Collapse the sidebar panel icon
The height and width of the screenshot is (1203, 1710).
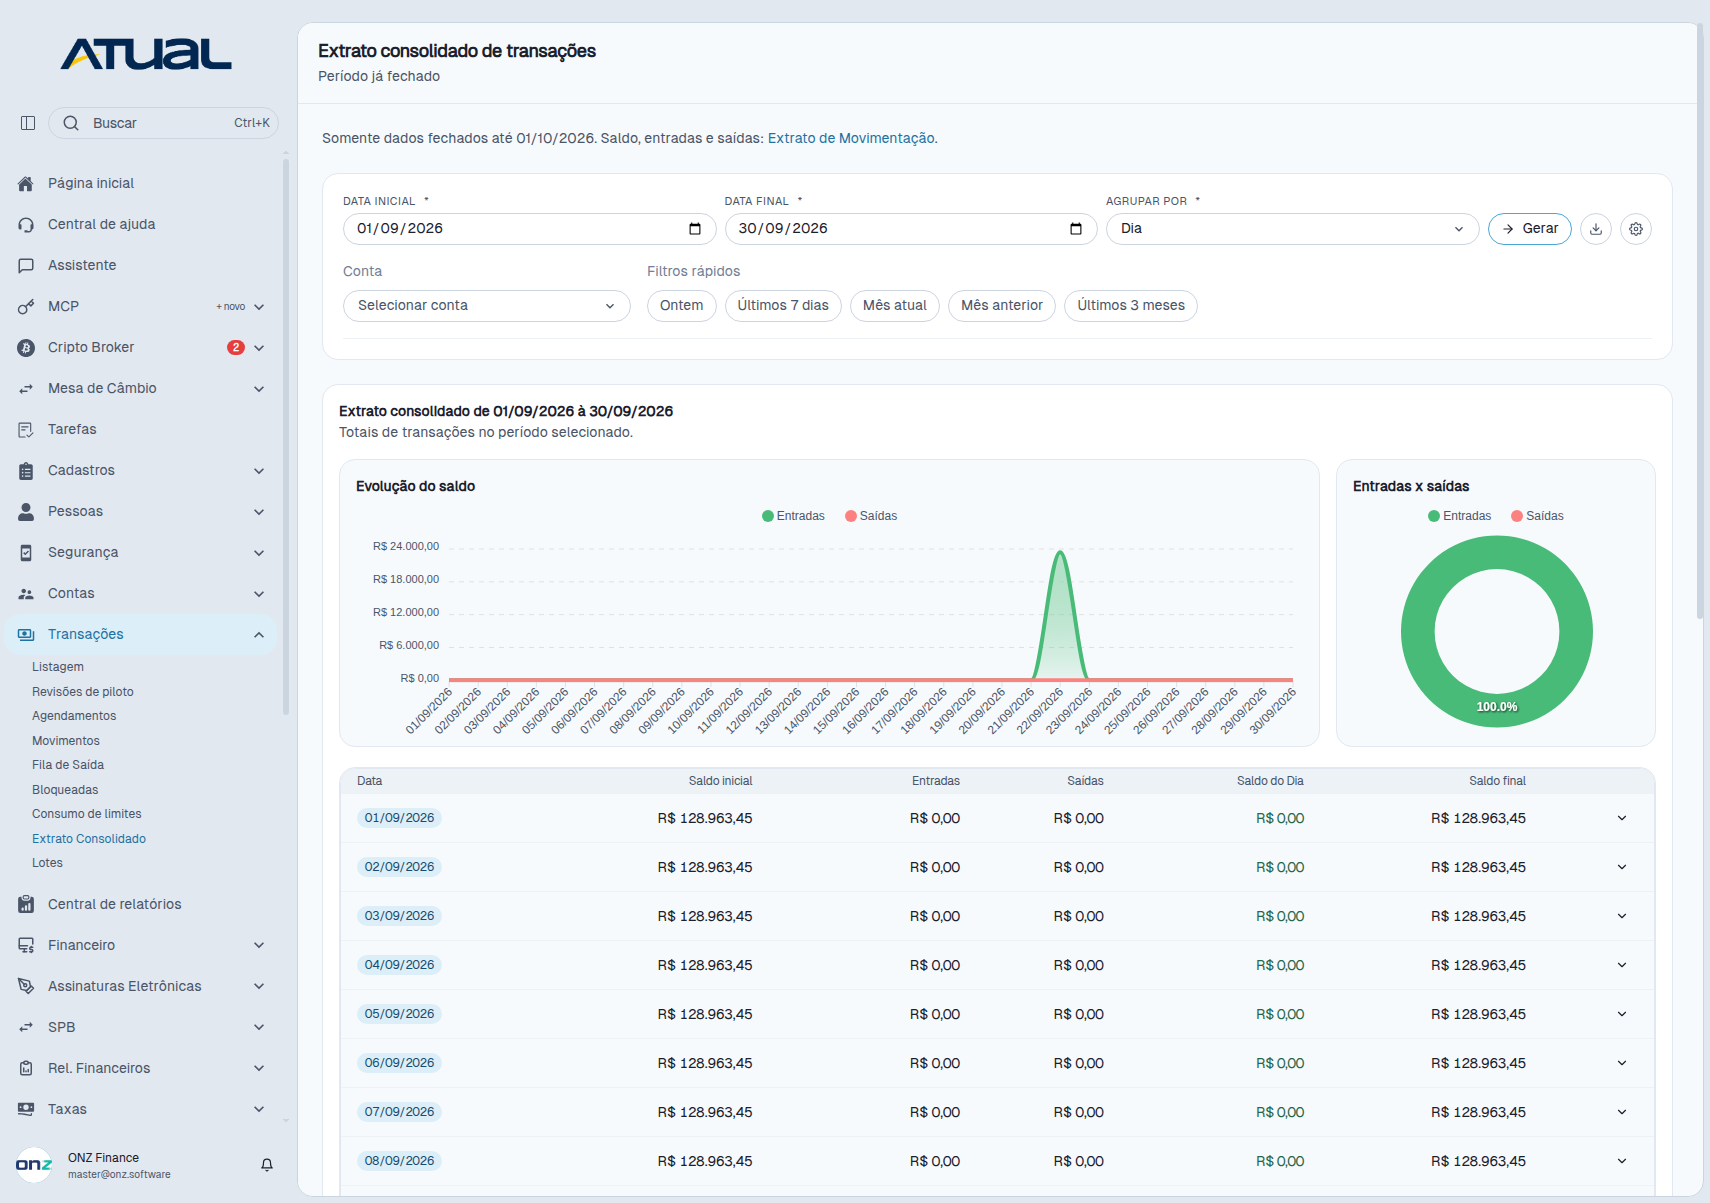point(28,123)
